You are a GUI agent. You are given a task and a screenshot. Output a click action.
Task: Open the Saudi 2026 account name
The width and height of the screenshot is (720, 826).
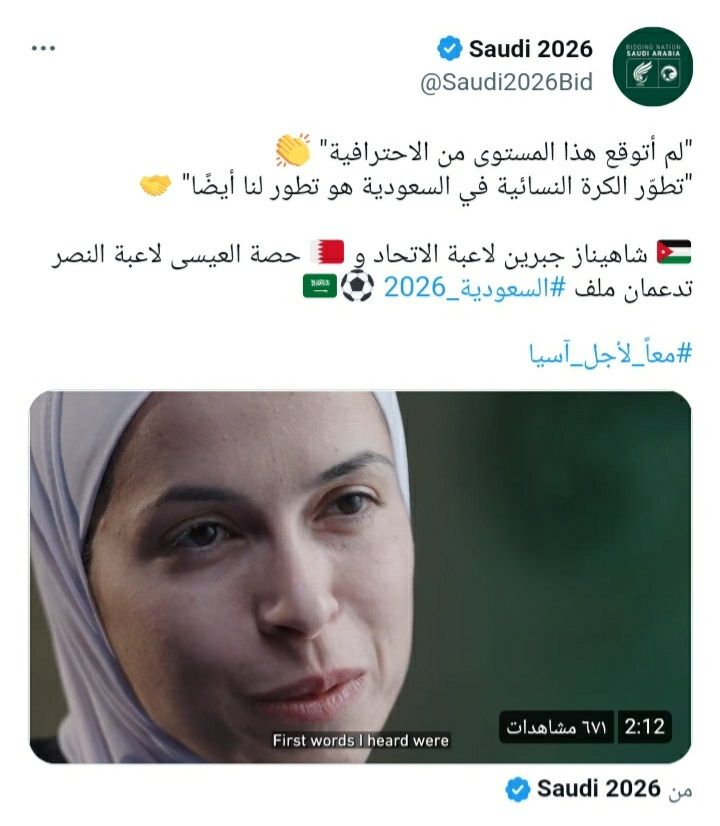pos(530,49)
